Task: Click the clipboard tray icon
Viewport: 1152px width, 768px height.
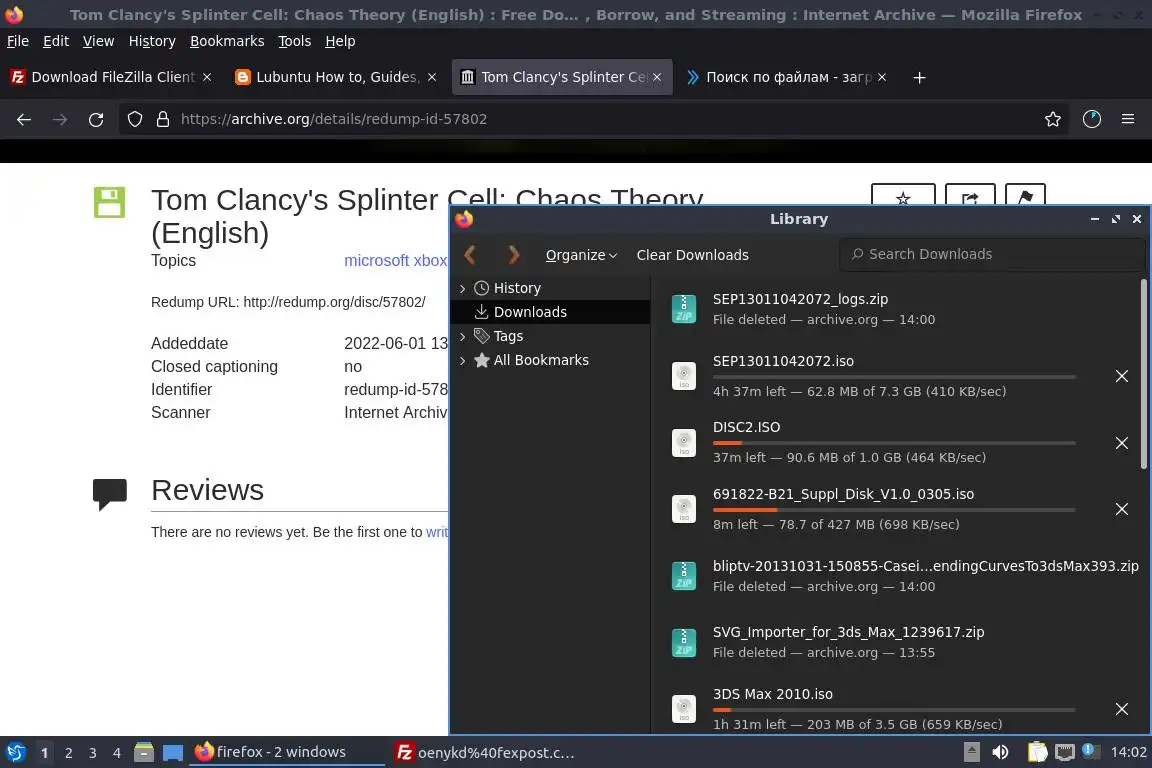Action: [1037, 753]
